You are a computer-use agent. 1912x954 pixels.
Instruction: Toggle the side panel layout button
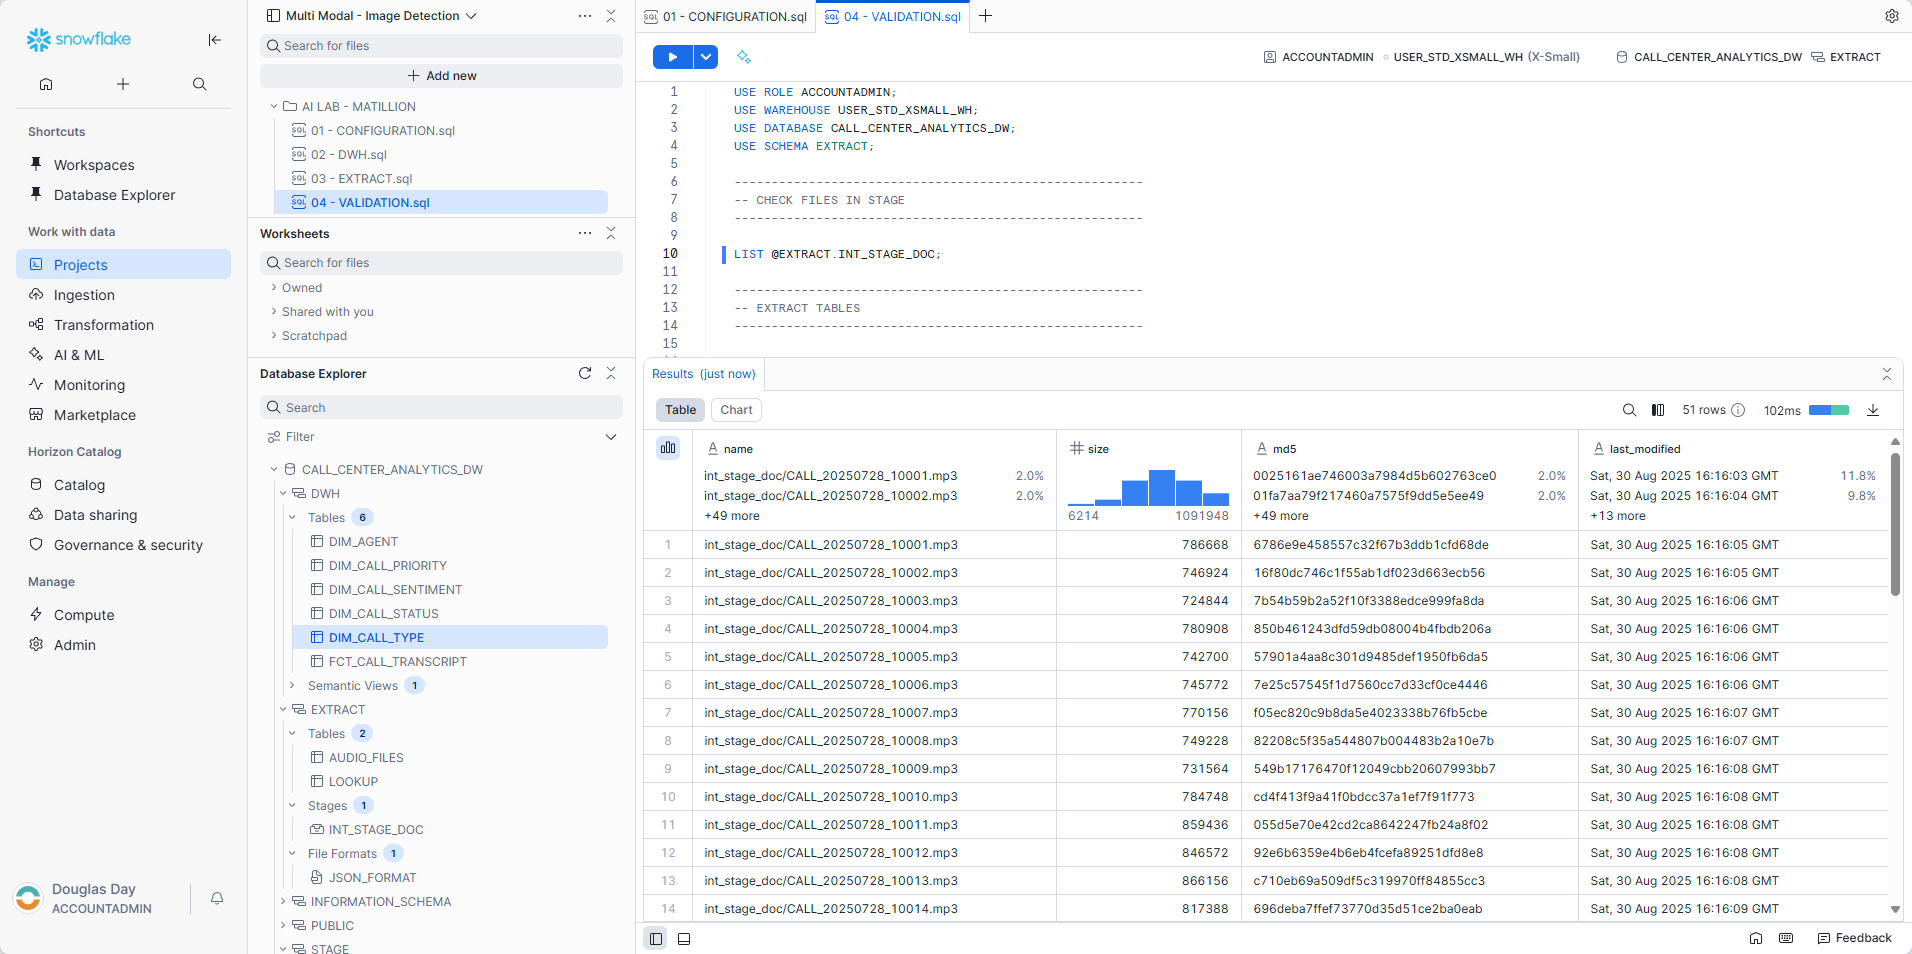(655, 938)
